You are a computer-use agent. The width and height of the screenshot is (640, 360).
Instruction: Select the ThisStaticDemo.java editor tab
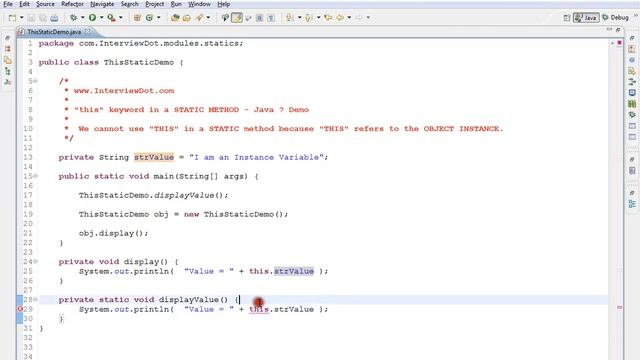[54, 31]
